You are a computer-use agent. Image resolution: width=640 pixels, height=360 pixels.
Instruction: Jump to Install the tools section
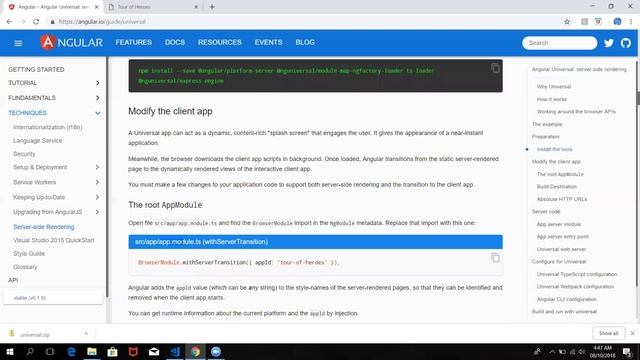[x=554, y=149]
